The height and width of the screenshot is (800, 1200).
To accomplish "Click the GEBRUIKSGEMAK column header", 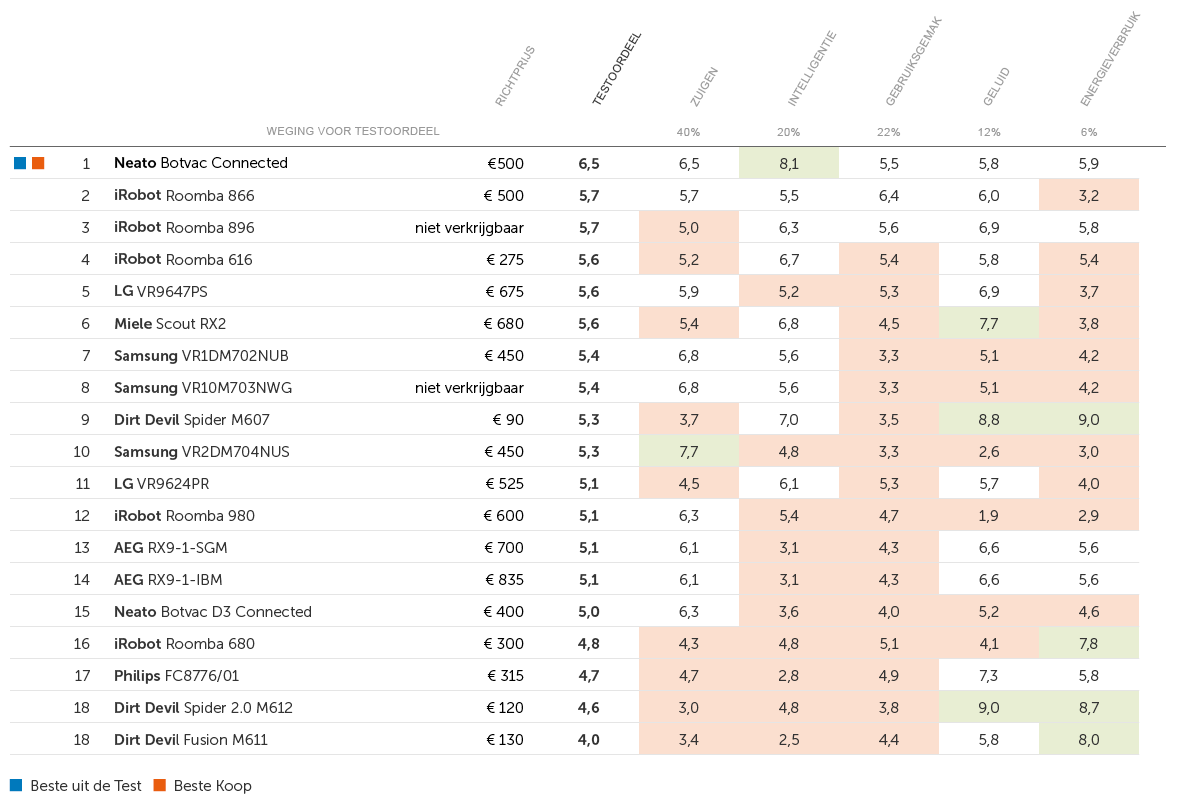I will (x=913, y=61).
